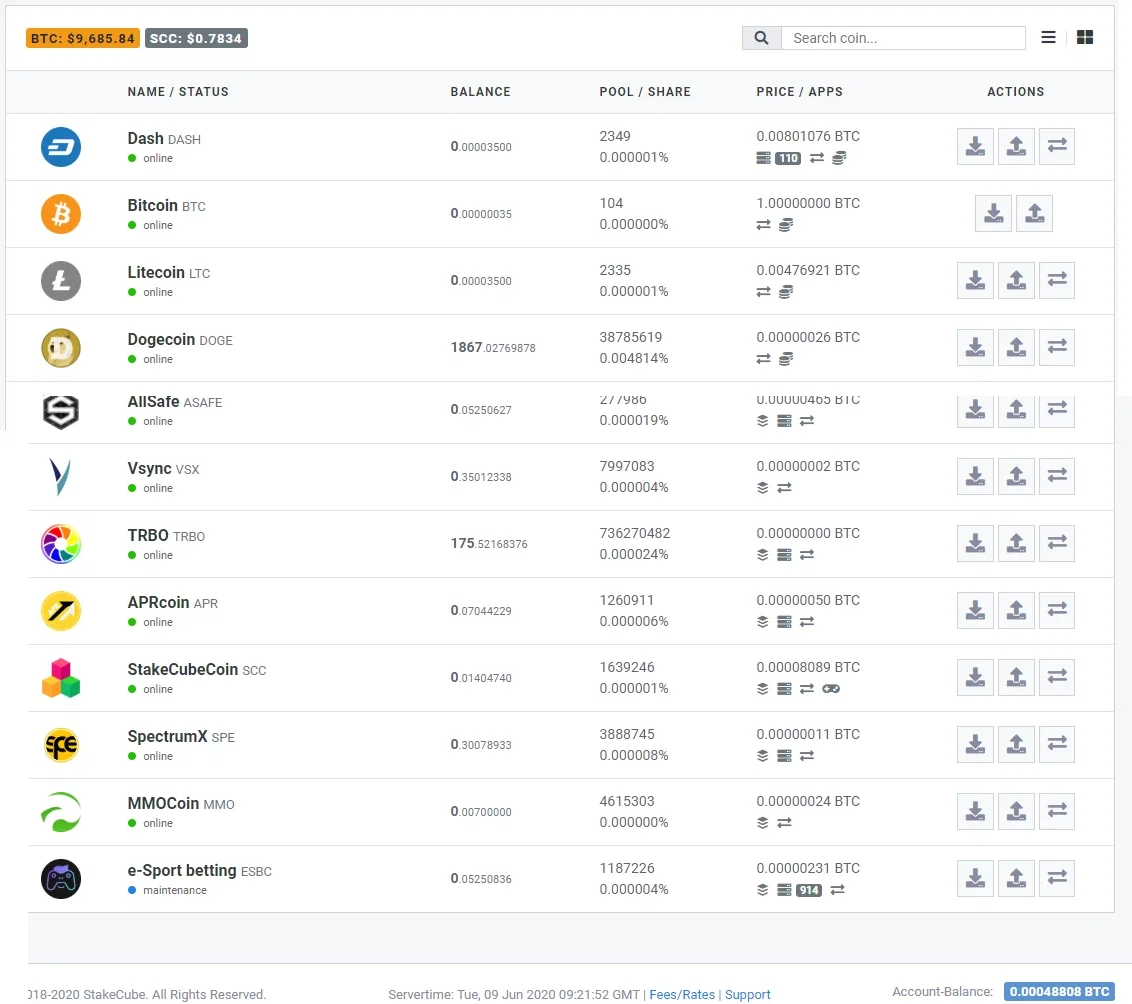The height and width of the screenshot is (1004, 1132).
Task: Click the BTC price orange badge
Action: pyautogui.click(x=83, y=38)
